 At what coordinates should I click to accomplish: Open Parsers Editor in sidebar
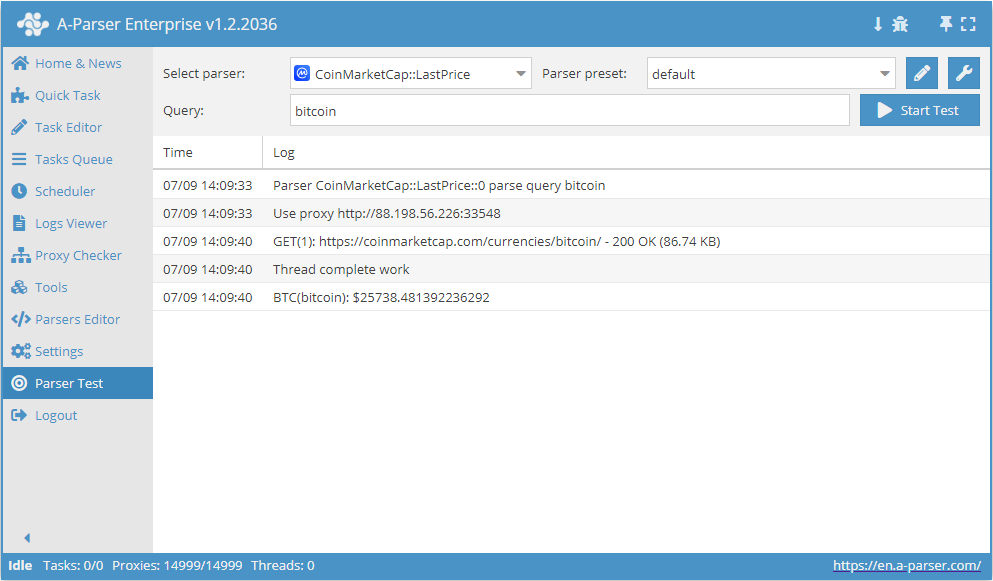[77, 319]
